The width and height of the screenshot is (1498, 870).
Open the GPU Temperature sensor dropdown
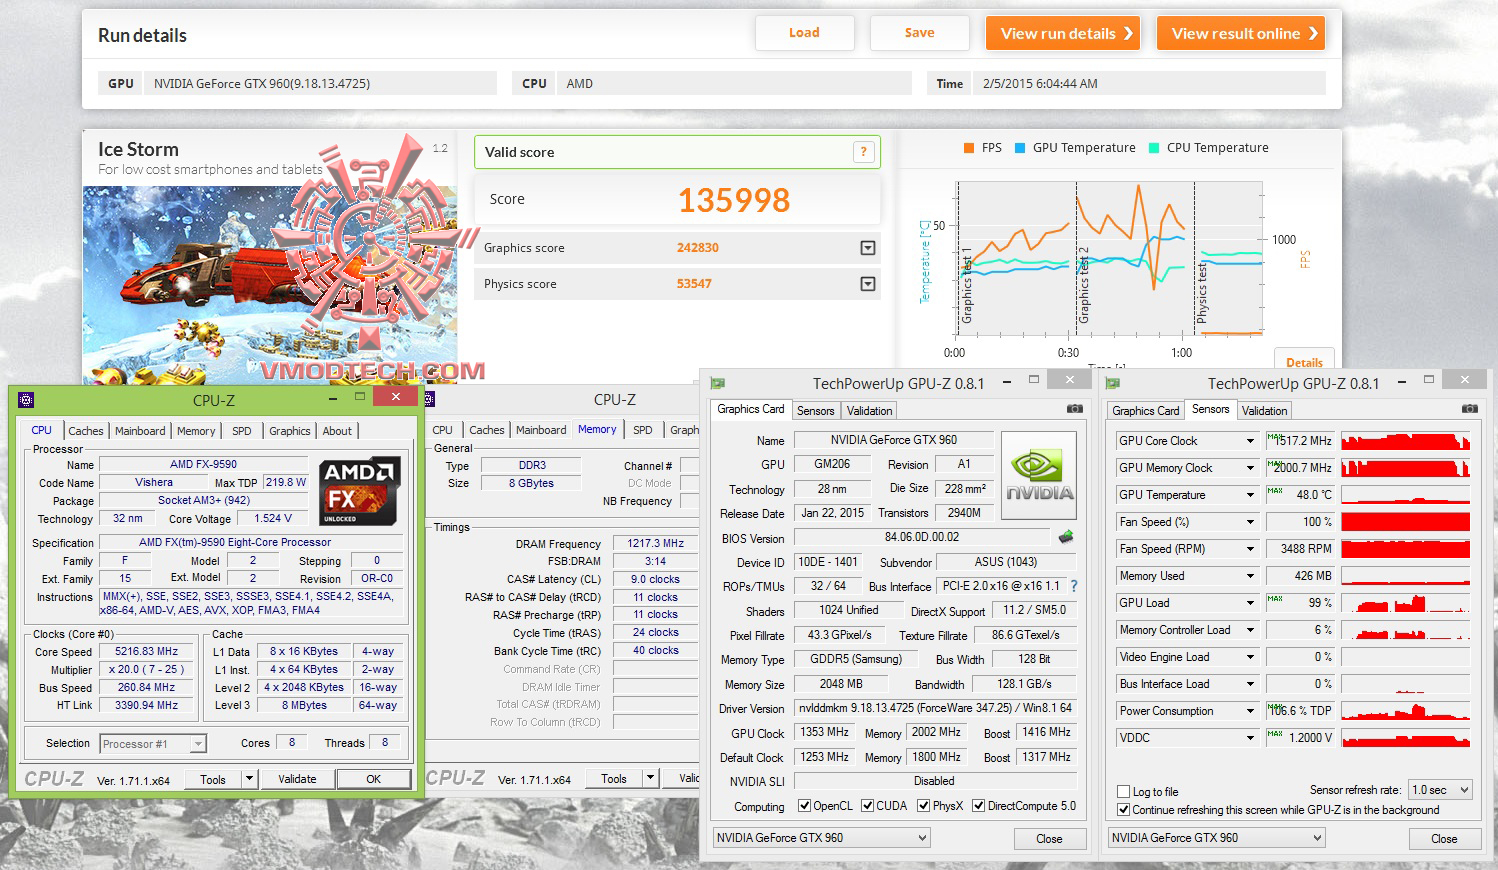pos(1249,495)
